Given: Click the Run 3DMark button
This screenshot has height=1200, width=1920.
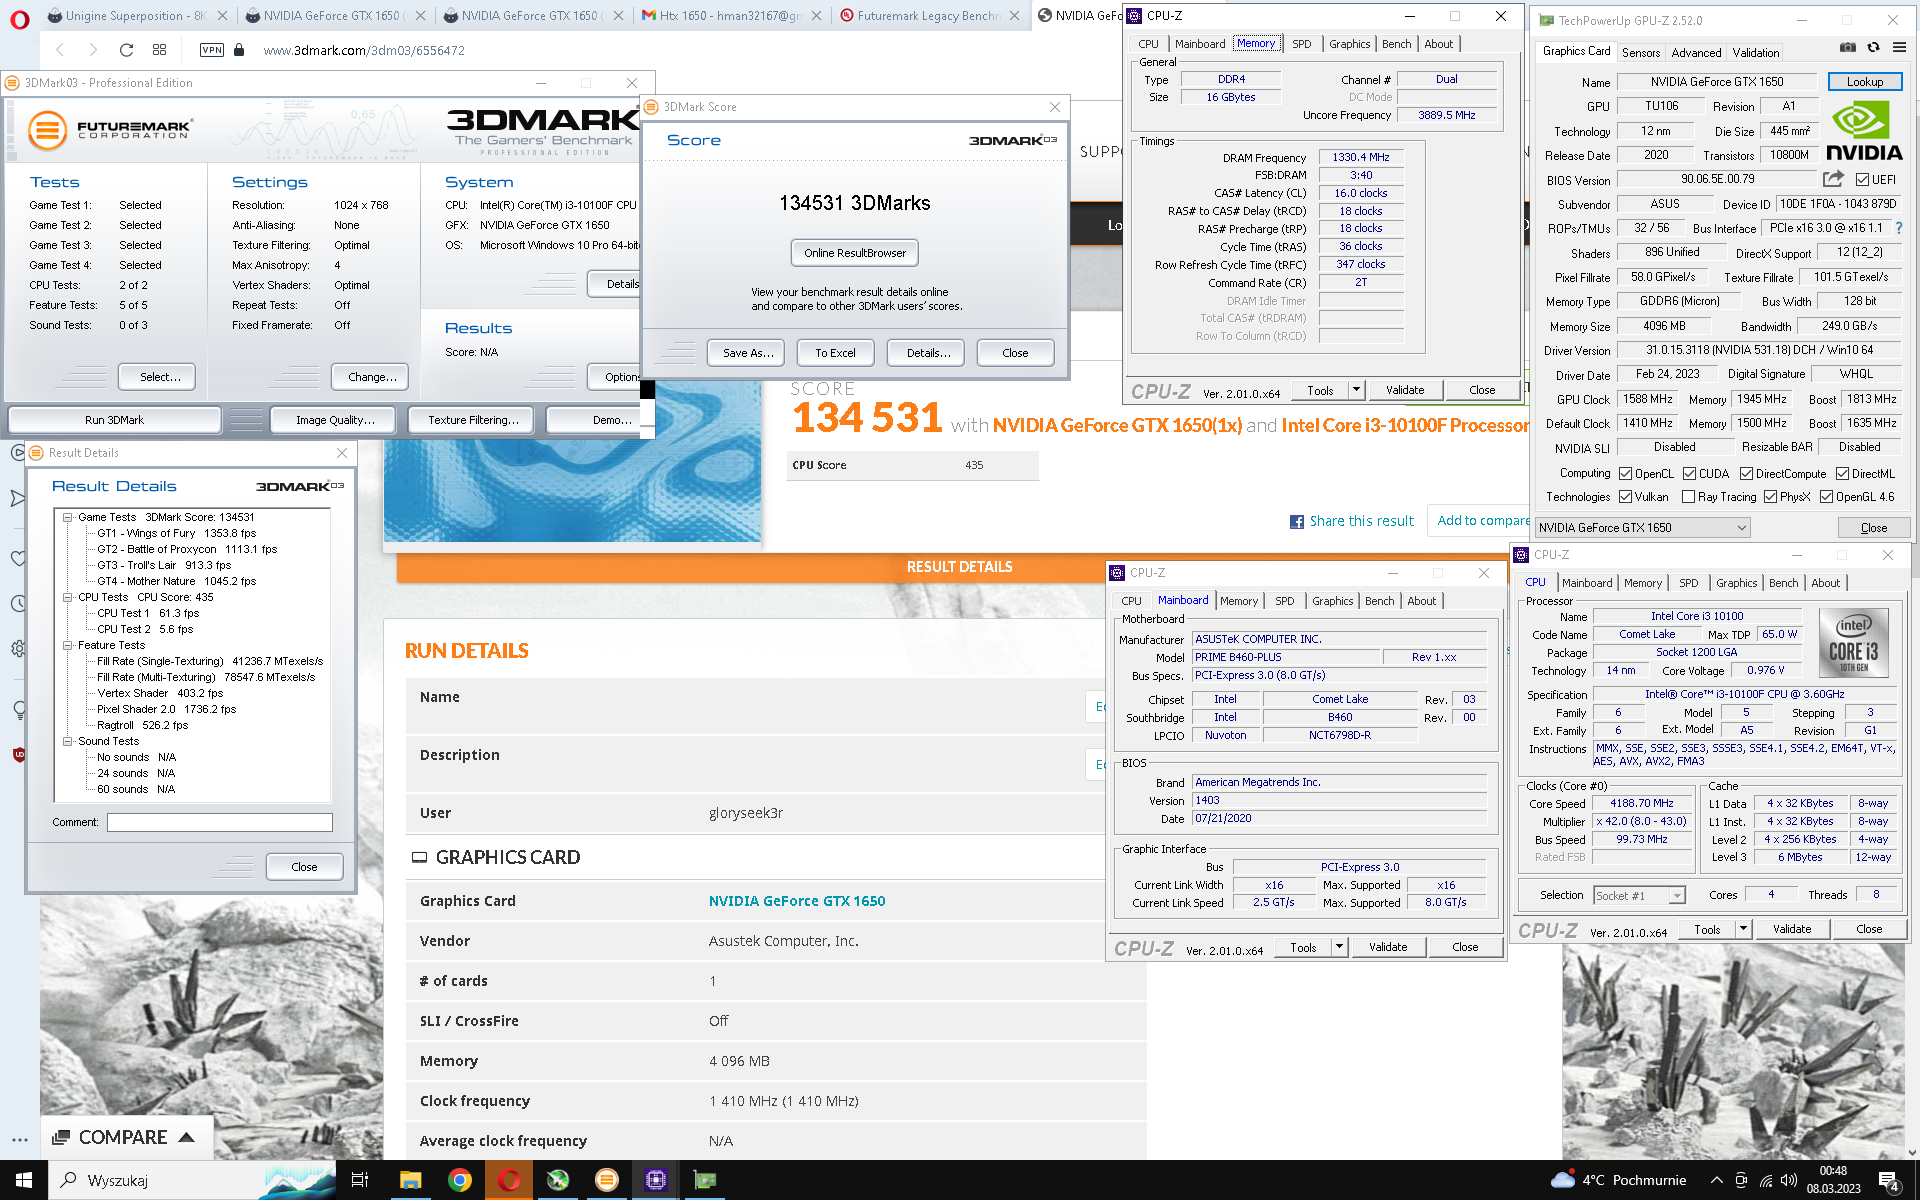Looking at the screenshot, I should (114, 420).
